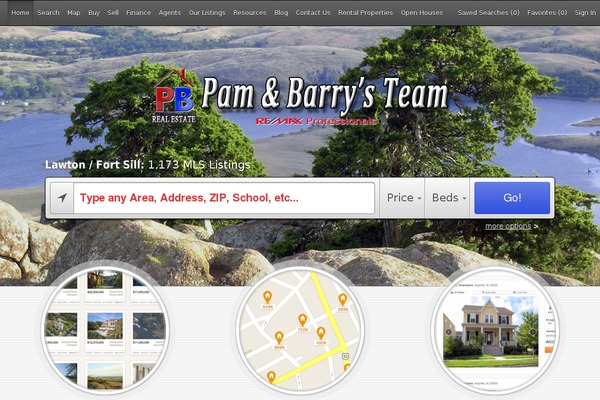
Task: Open the Buy menu
Action: (x=94, y=13)
